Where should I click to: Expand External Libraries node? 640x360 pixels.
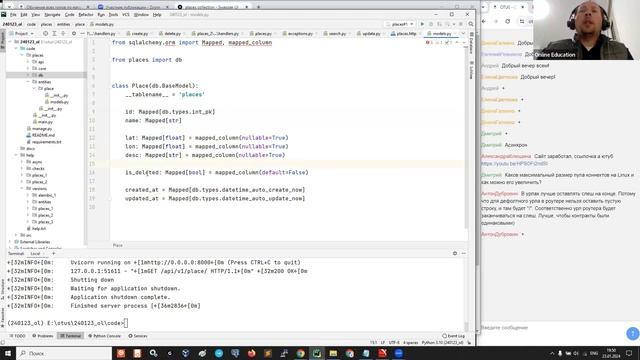pos(10,242)
